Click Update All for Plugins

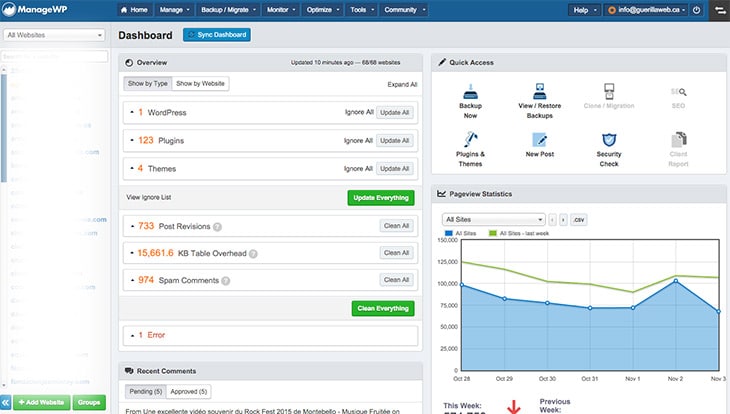(x=394, y=141)
